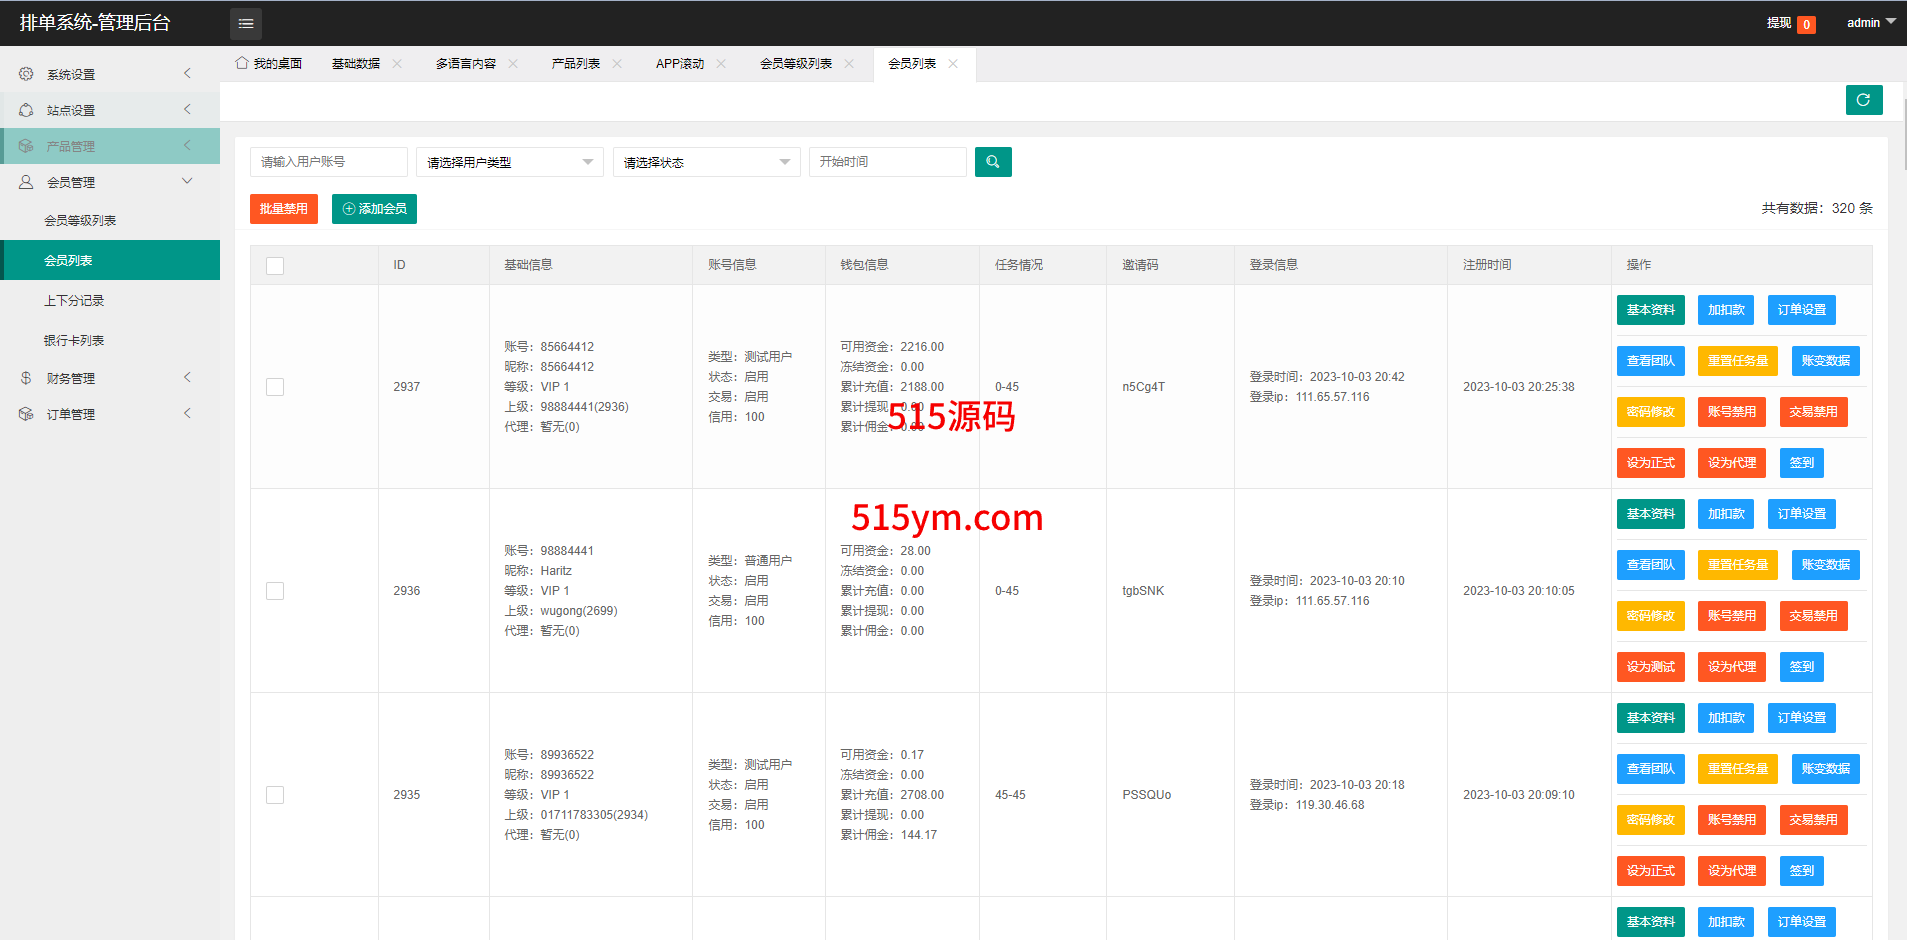Check the checkbox for member ID 2935
1907x940 pixels.
click(x=275, y=795)
